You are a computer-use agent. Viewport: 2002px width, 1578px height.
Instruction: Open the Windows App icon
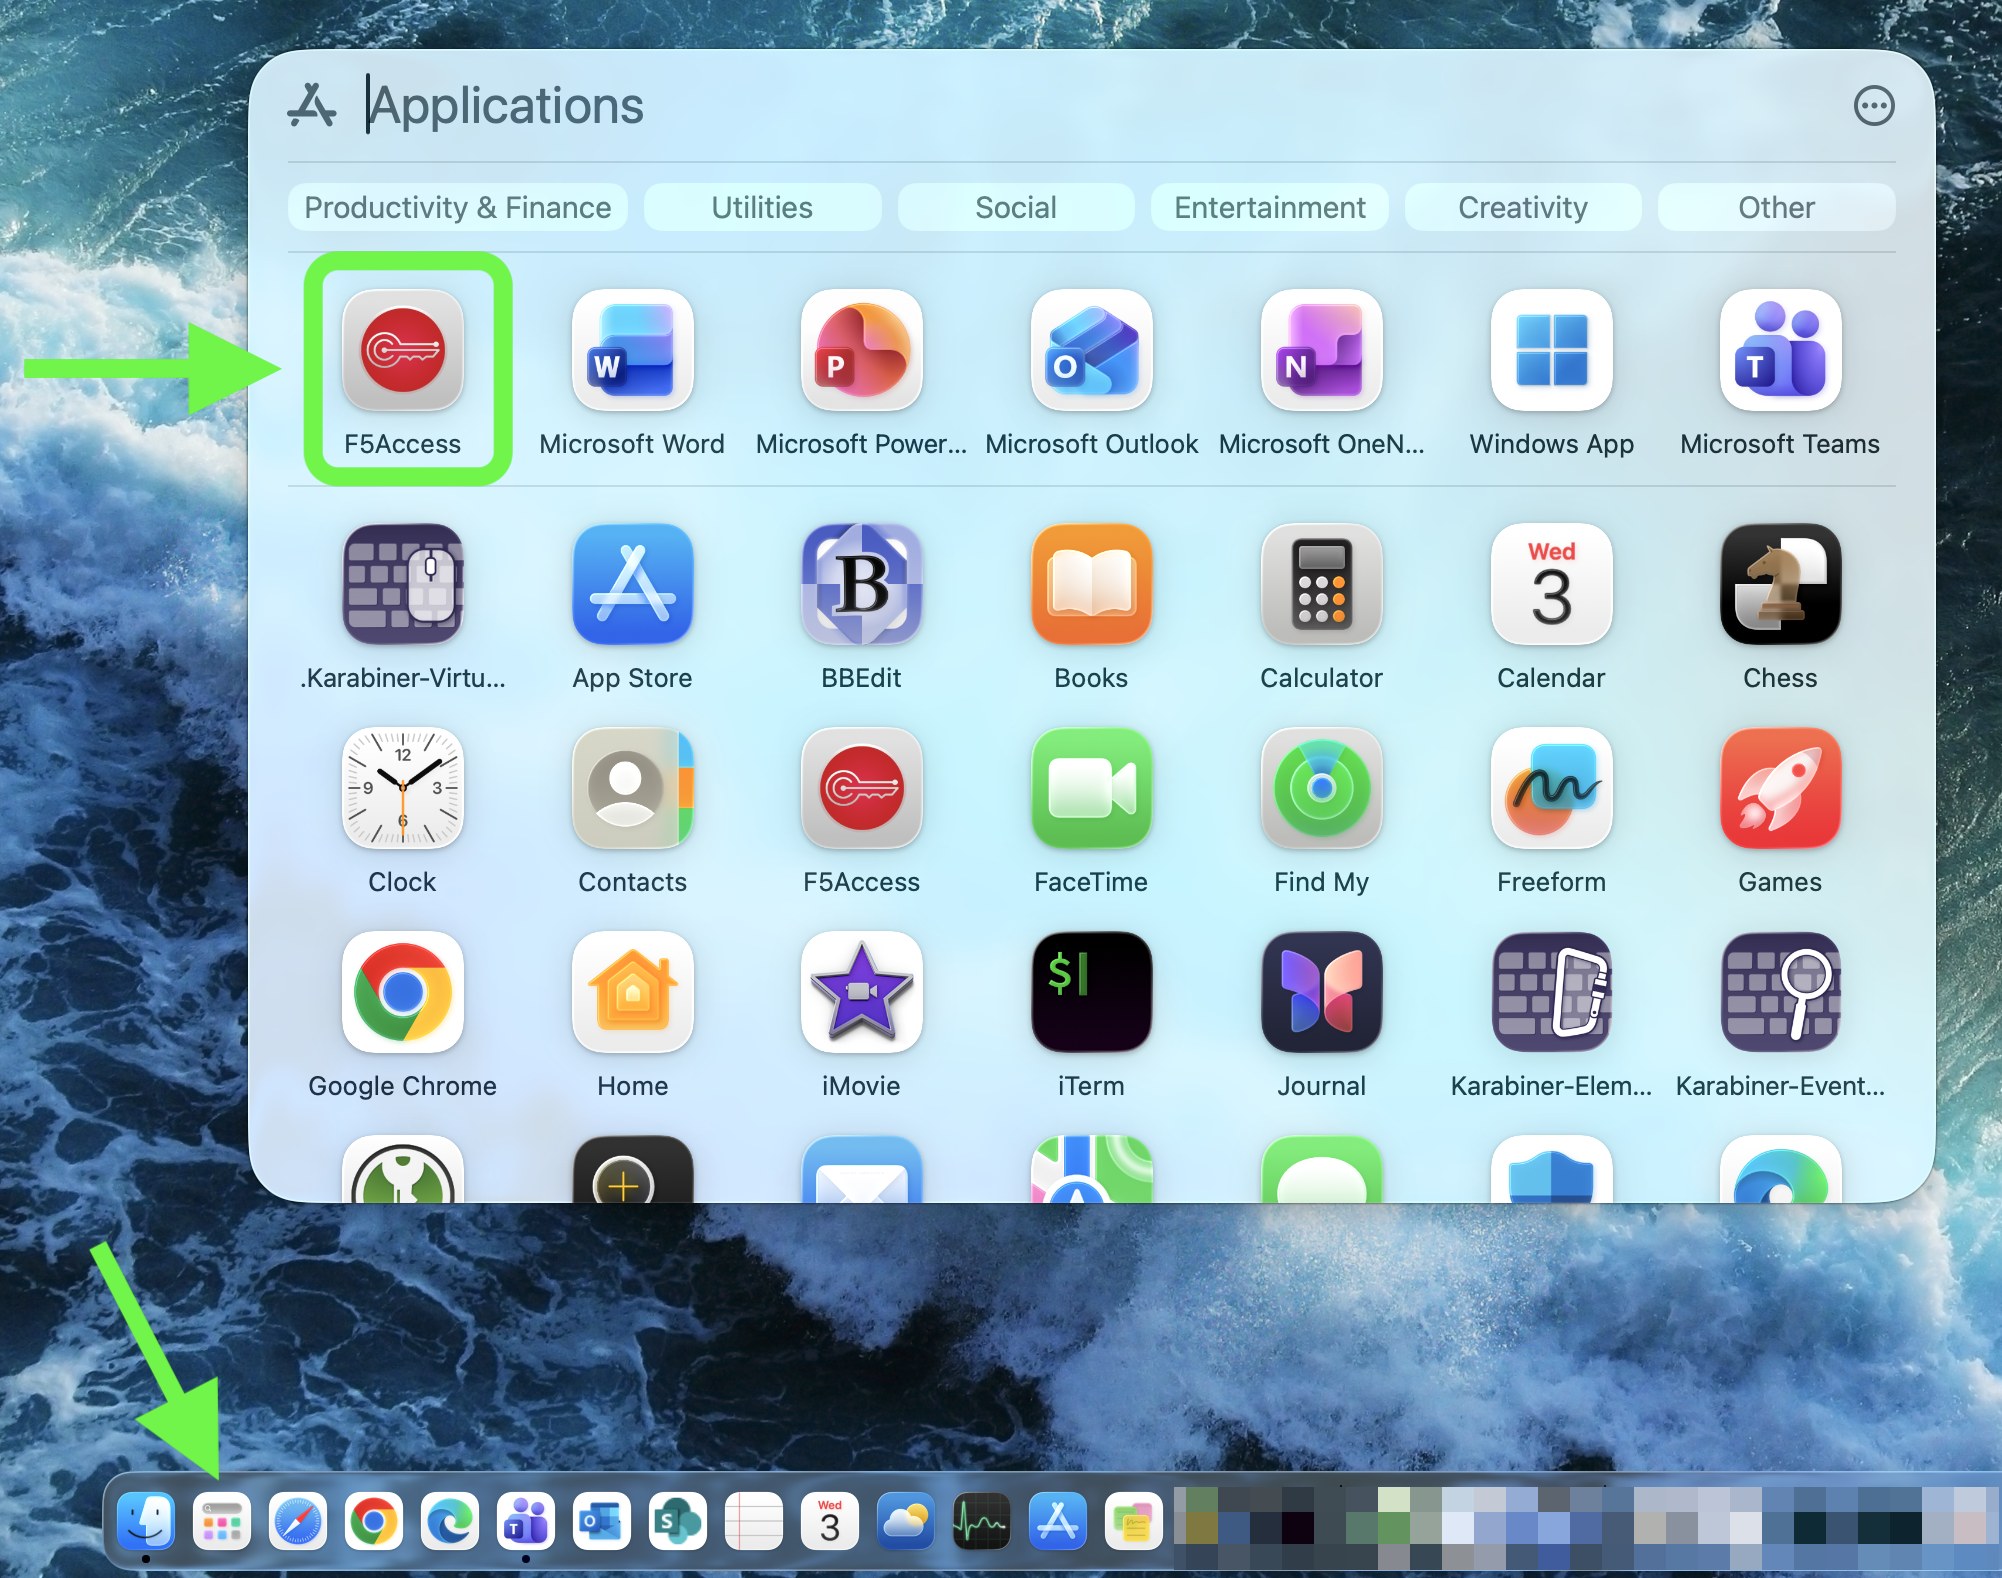coord(1552,350)
